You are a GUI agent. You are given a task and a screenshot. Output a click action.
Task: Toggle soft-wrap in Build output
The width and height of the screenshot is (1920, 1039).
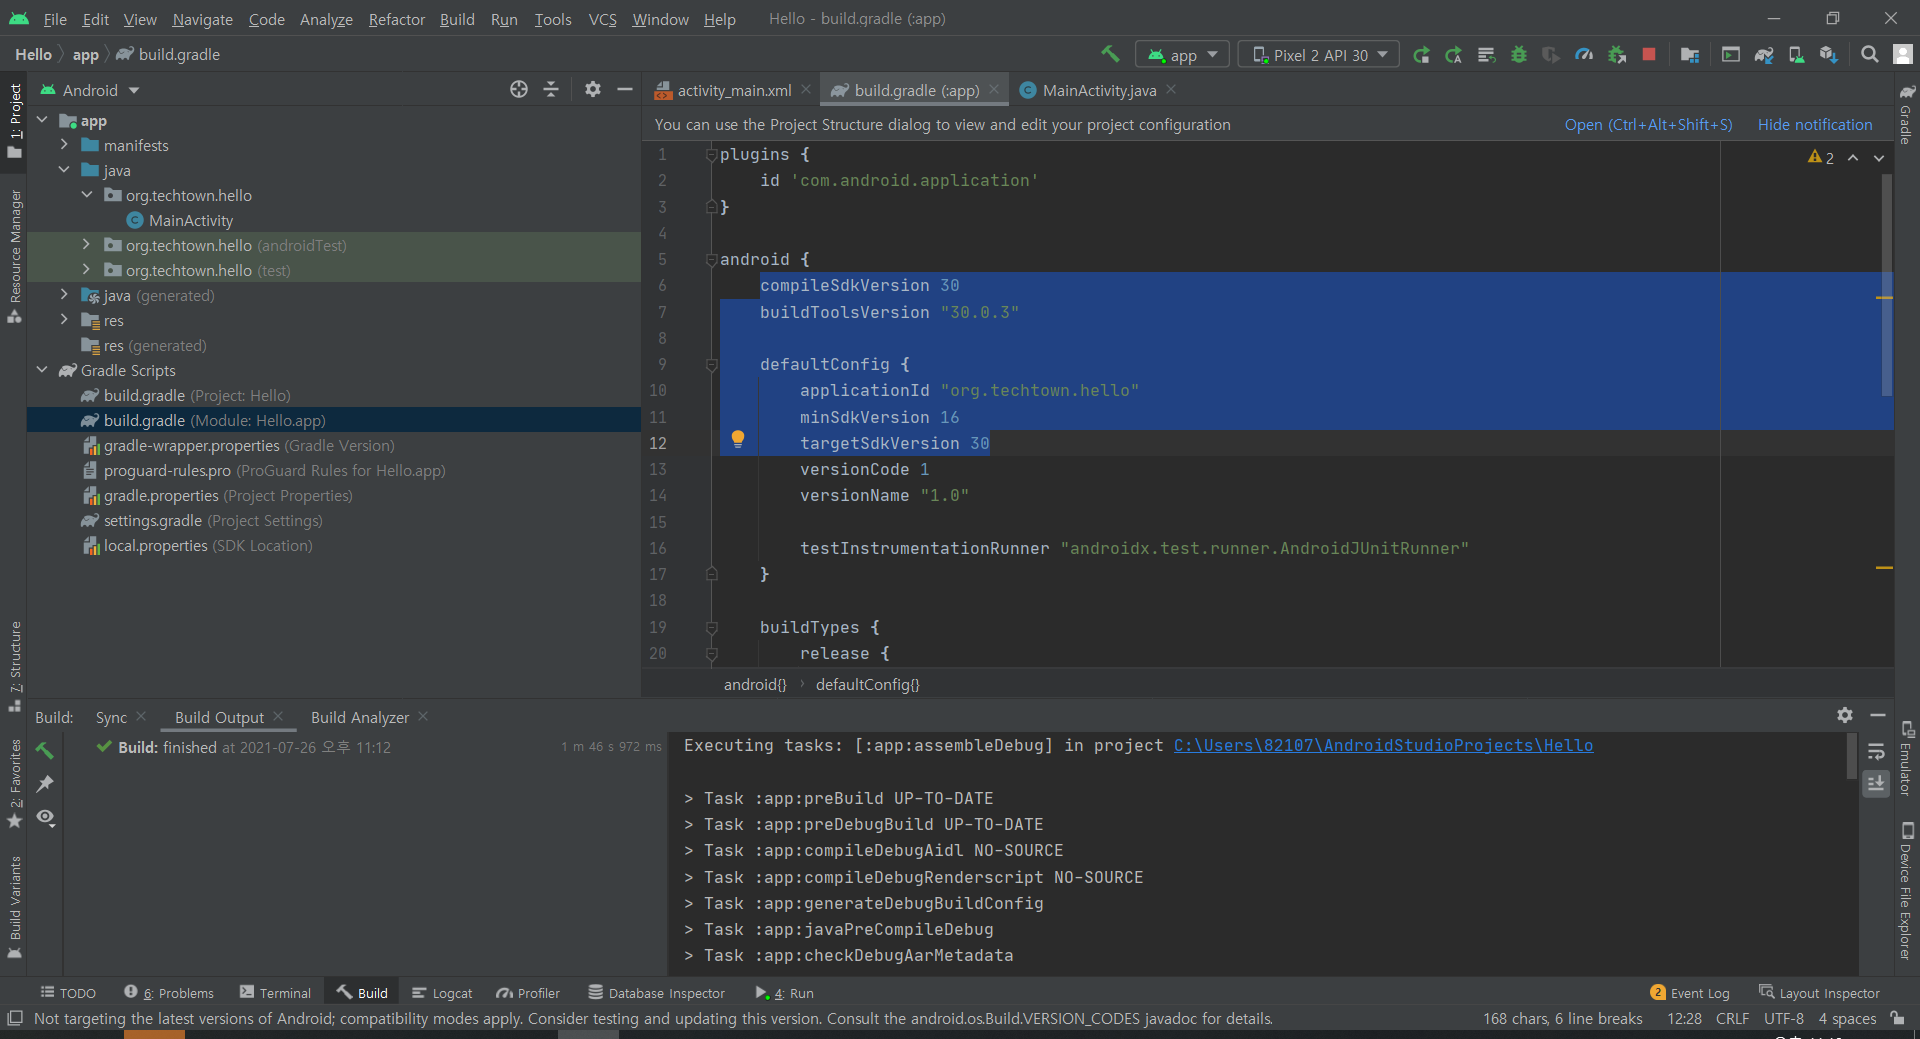(x=1876, y=751)
